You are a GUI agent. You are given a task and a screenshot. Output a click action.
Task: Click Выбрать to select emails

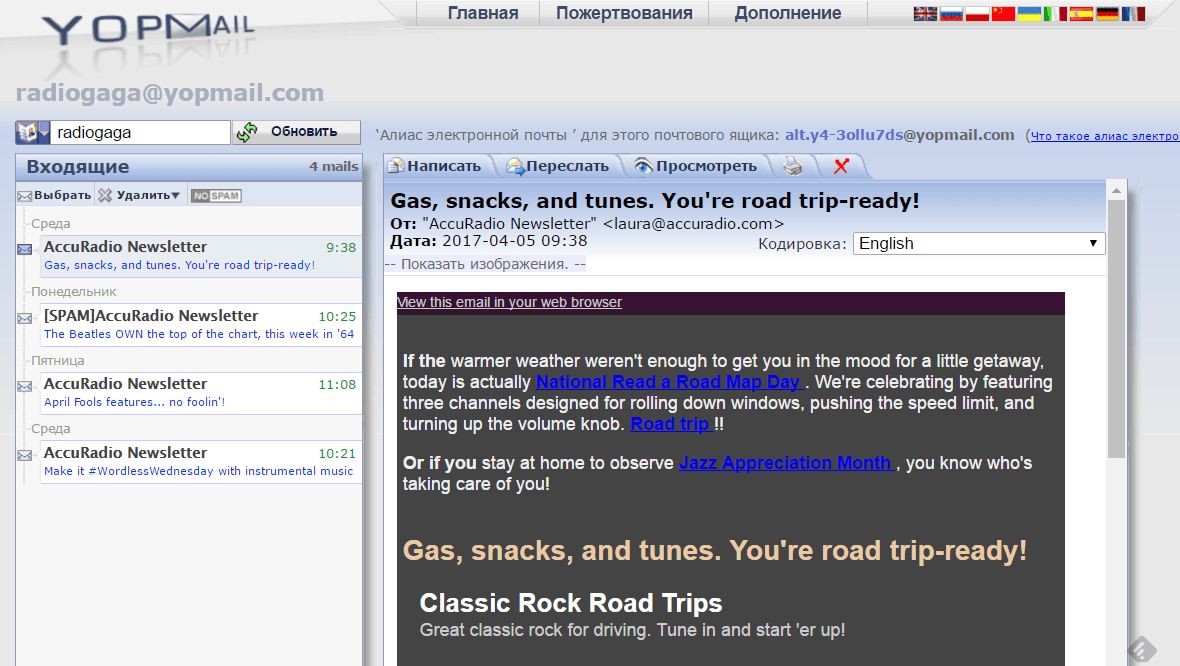tap(54, 196)
